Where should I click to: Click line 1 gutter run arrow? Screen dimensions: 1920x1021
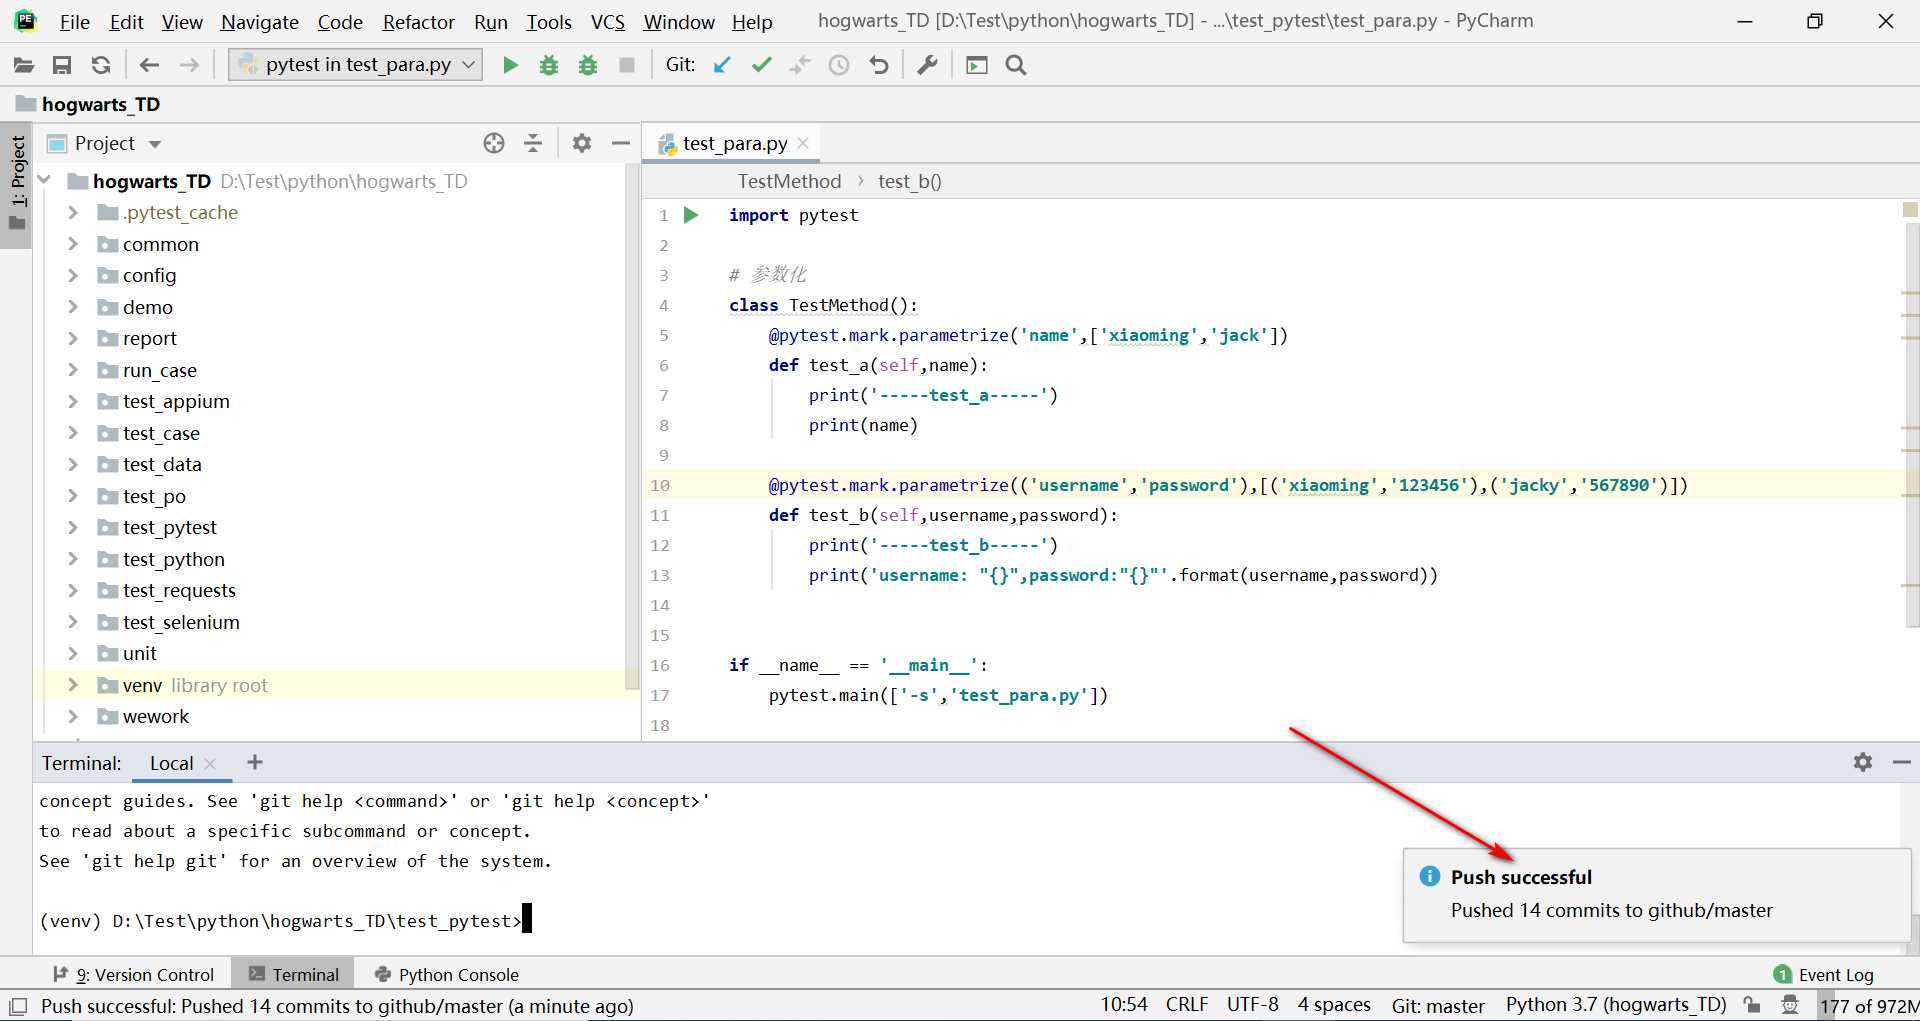click(x=691, y=215)
